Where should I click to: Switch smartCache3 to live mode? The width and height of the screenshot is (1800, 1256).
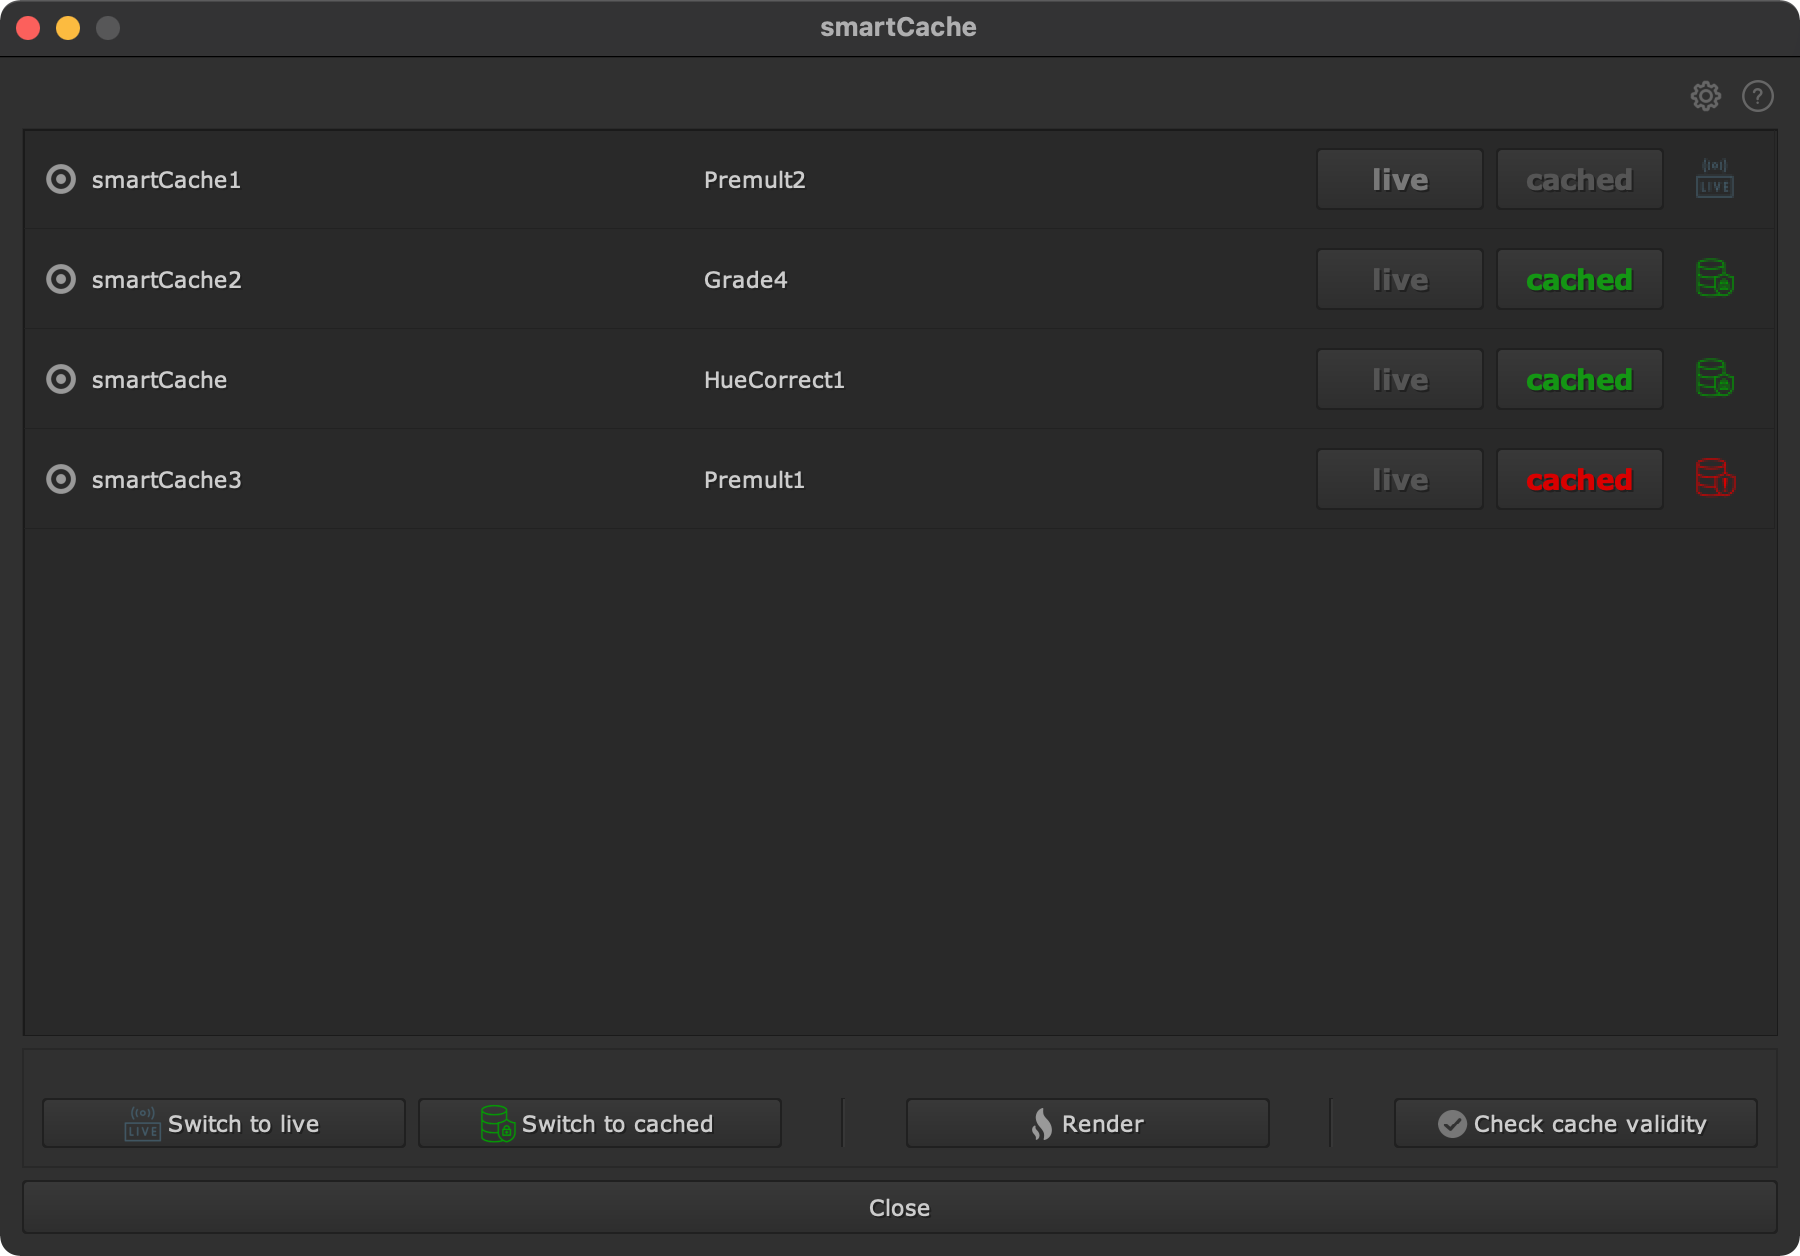point(1399,479)
